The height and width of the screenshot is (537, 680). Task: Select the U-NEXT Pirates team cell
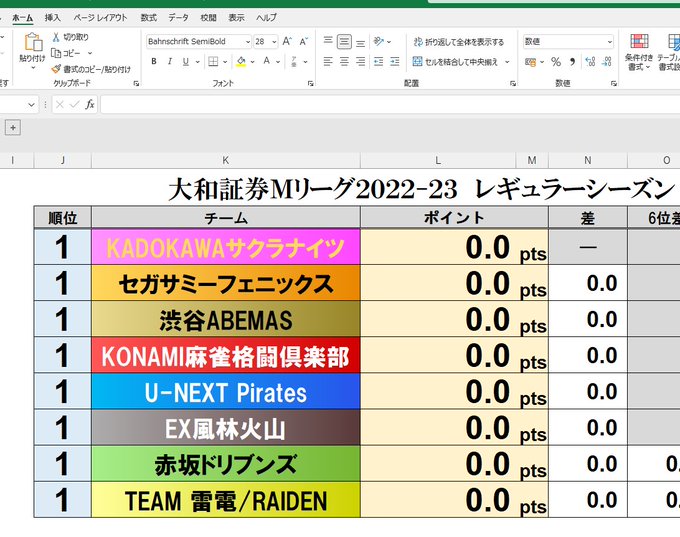[226, 391]
